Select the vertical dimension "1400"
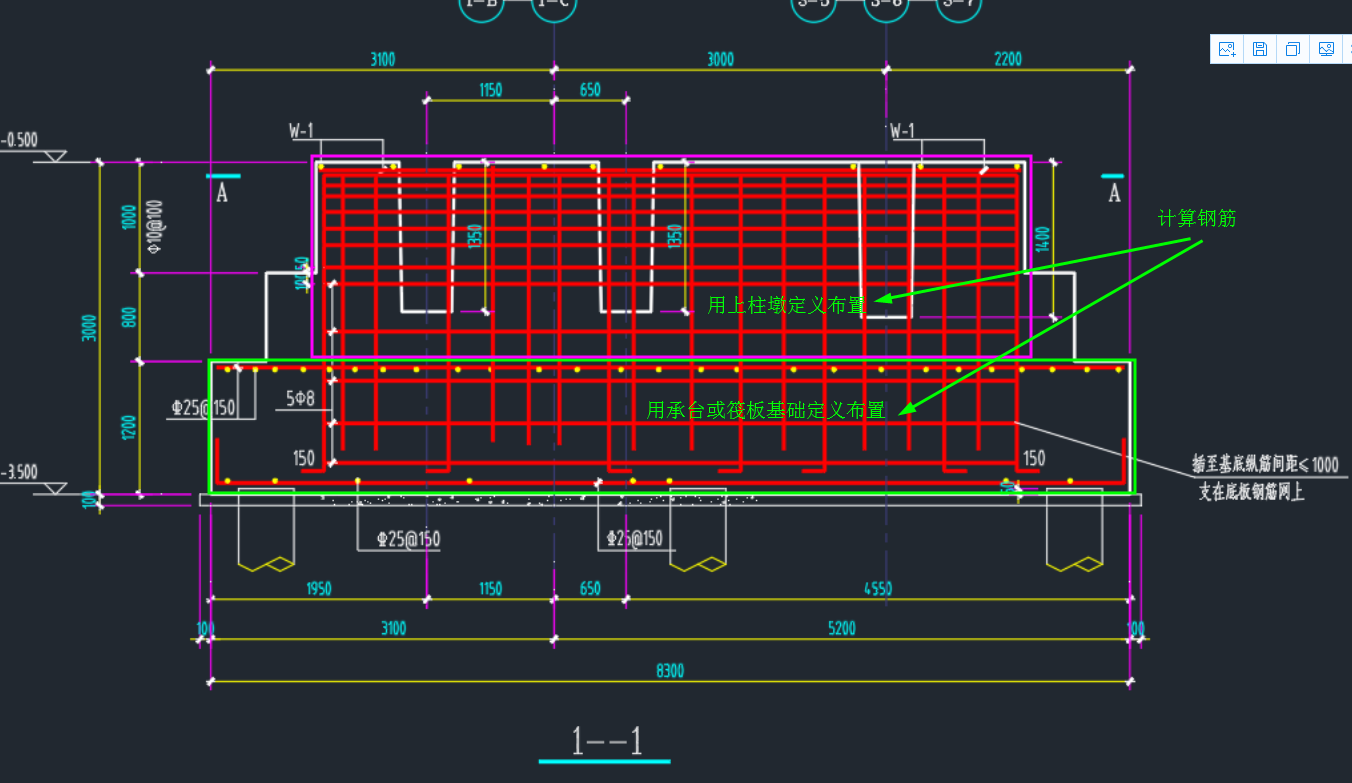Screen dimensions: 1352x783 (x=1043, y=240)
